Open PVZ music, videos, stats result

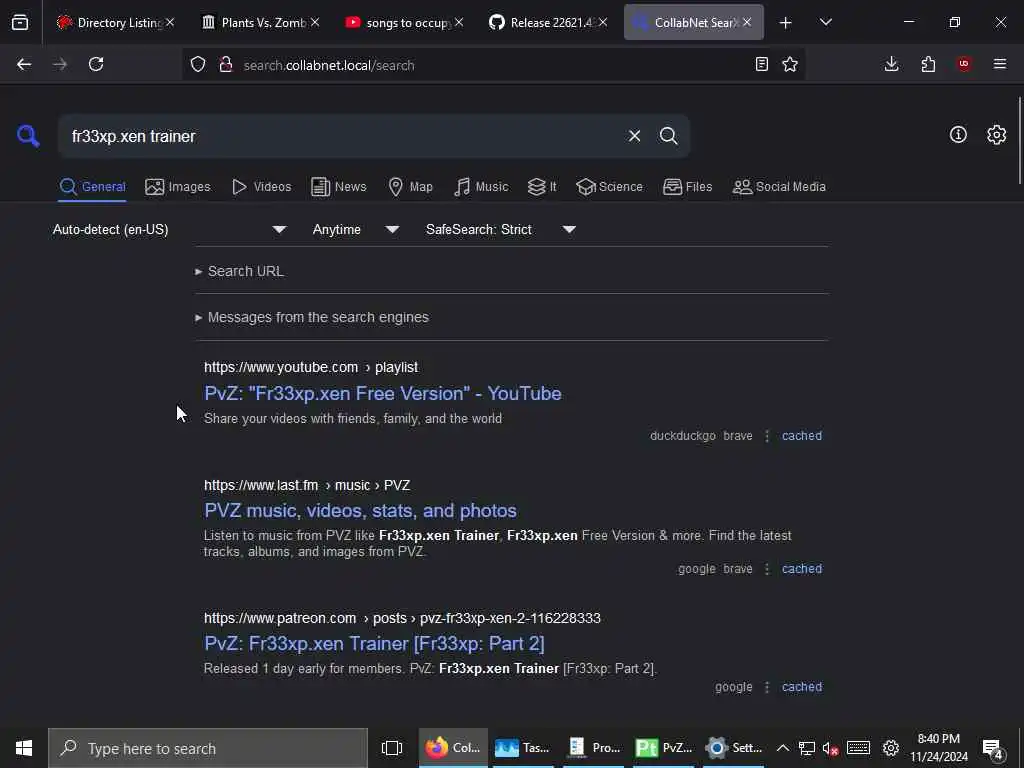360,510
